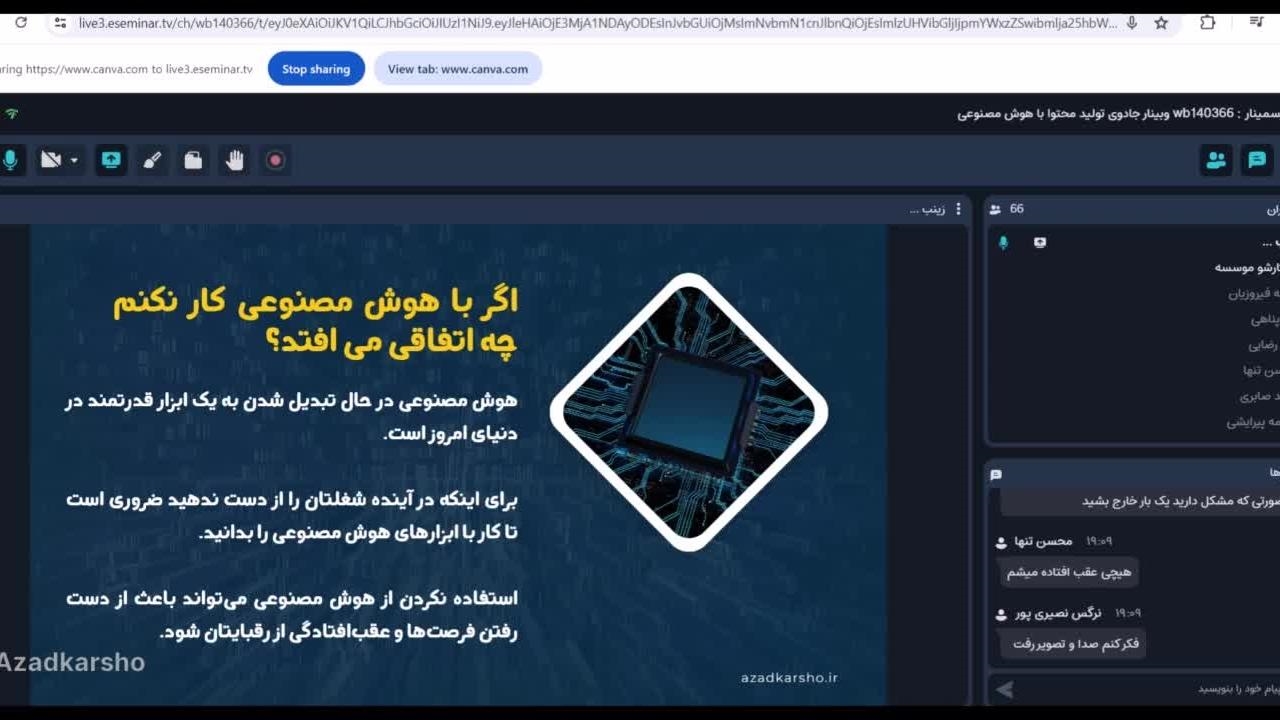Open the three-dot menu beside presenter name
The width and height of the screenshot is (1280, 720).
(x=958, y=209)
